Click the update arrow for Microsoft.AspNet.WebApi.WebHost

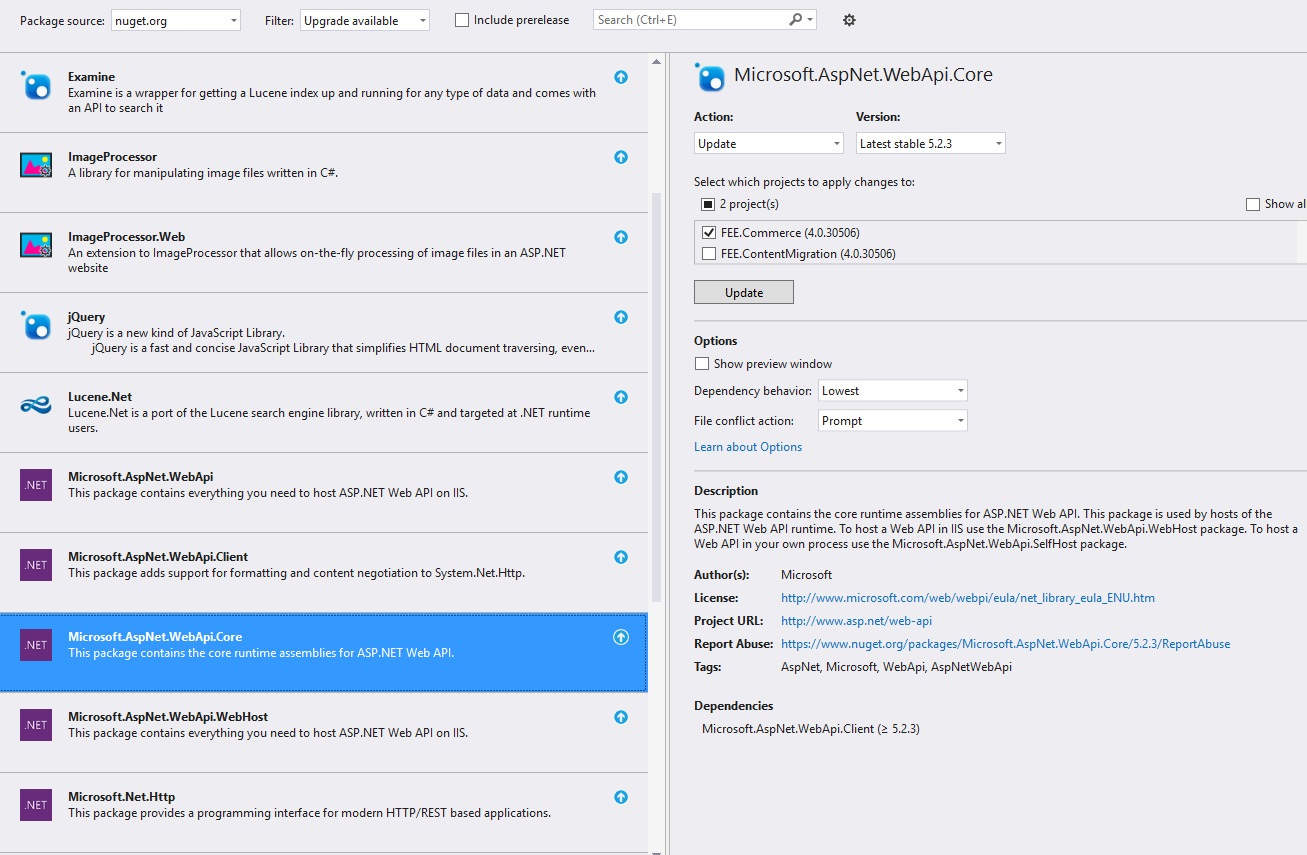click(x=621, y=717)
